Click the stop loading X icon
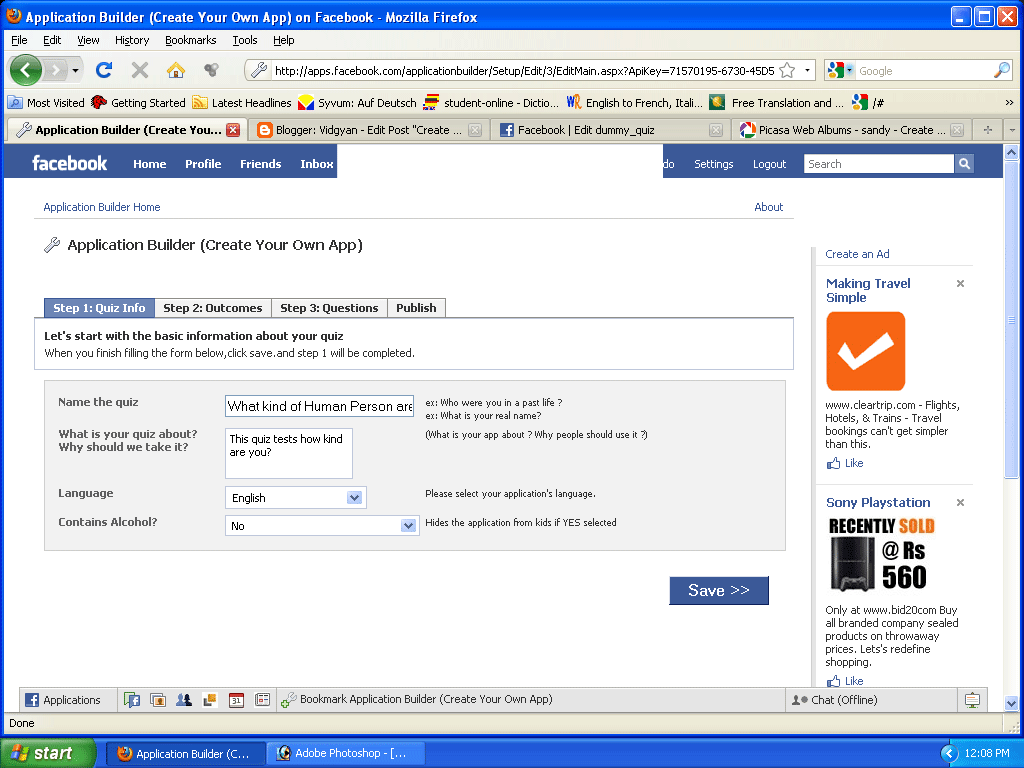 coord(140,70)
